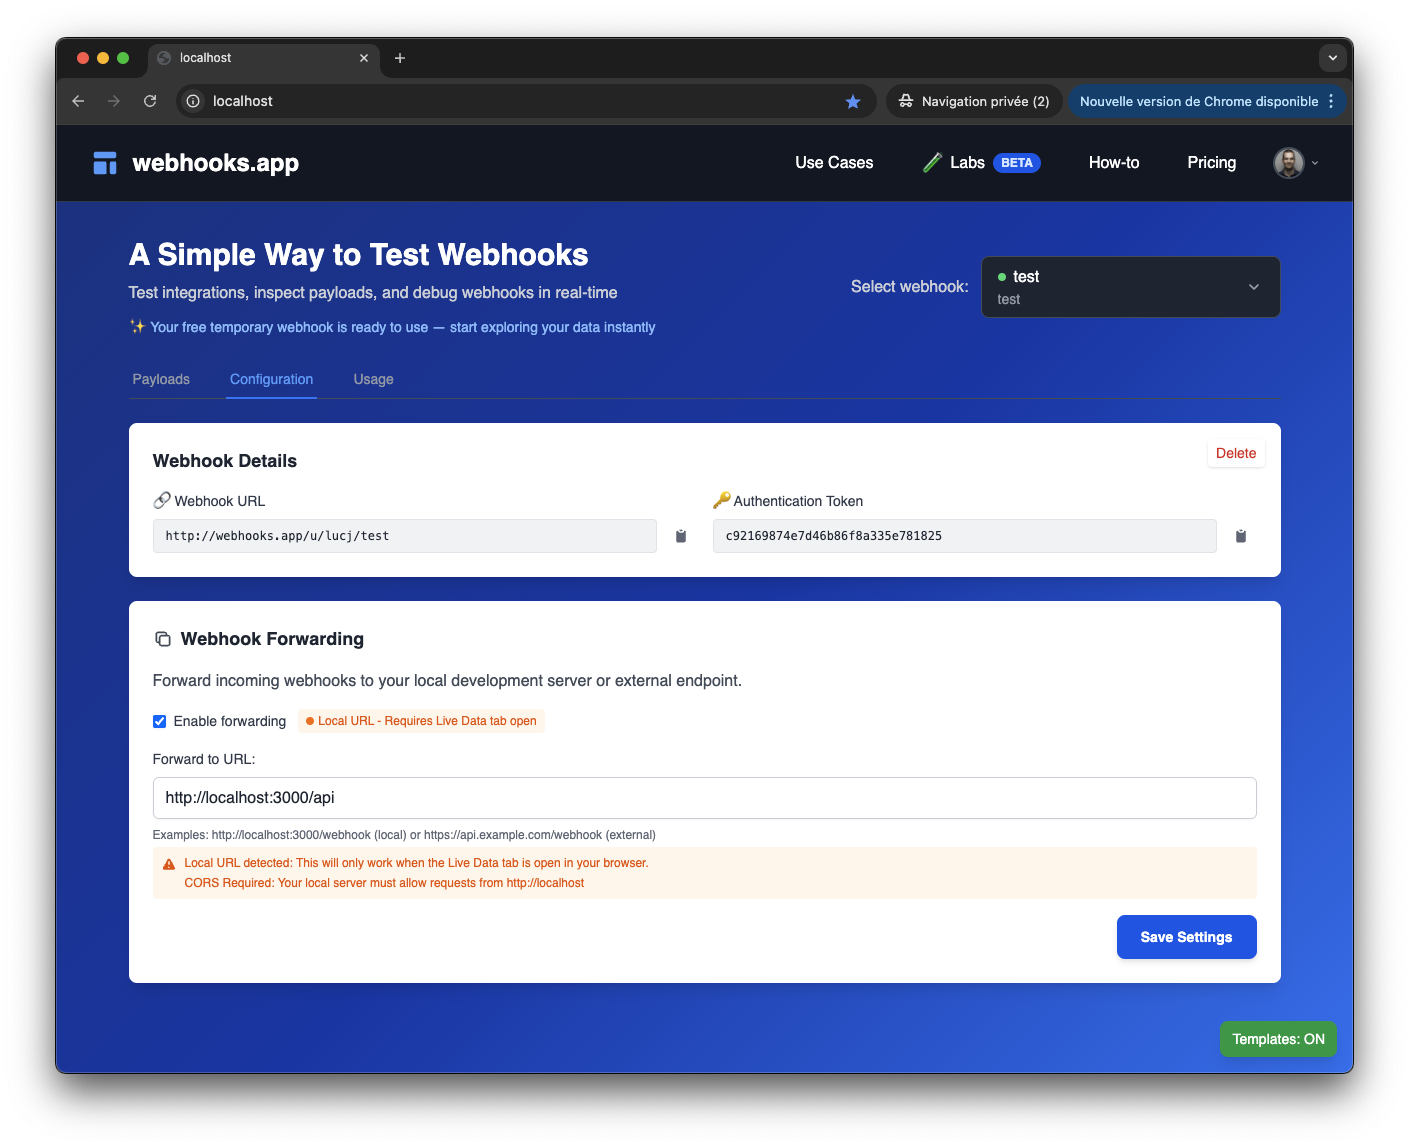This screenshot has width=1409, height=1147.
Task: Open the Labs BETA menu item
Action: (981, 163)
